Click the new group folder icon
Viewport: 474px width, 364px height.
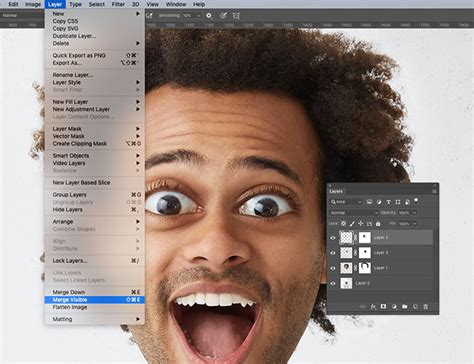(405, 306)
